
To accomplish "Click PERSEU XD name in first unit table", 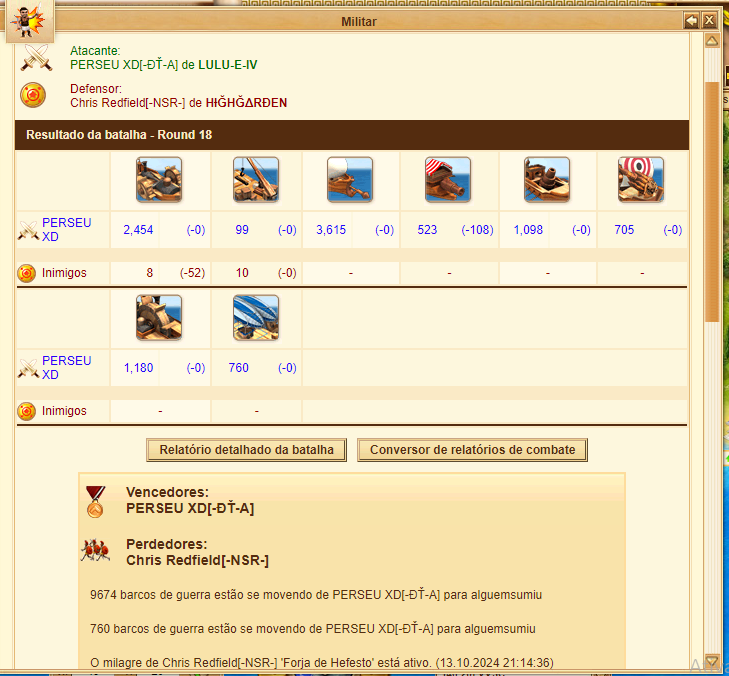I will pos(66,230).
